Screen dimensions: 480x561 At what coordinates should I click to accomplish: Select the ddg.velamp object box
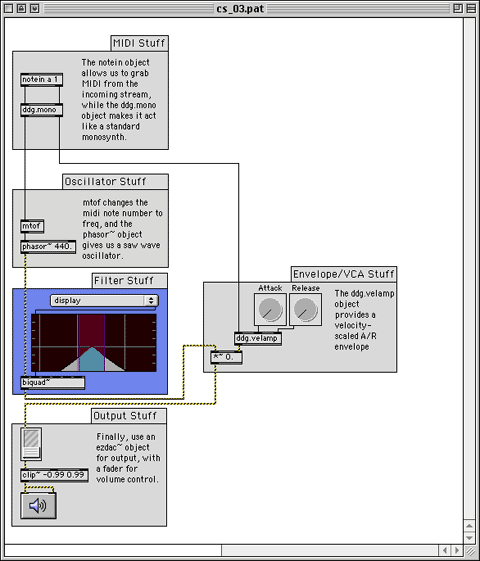coord(258,338)
